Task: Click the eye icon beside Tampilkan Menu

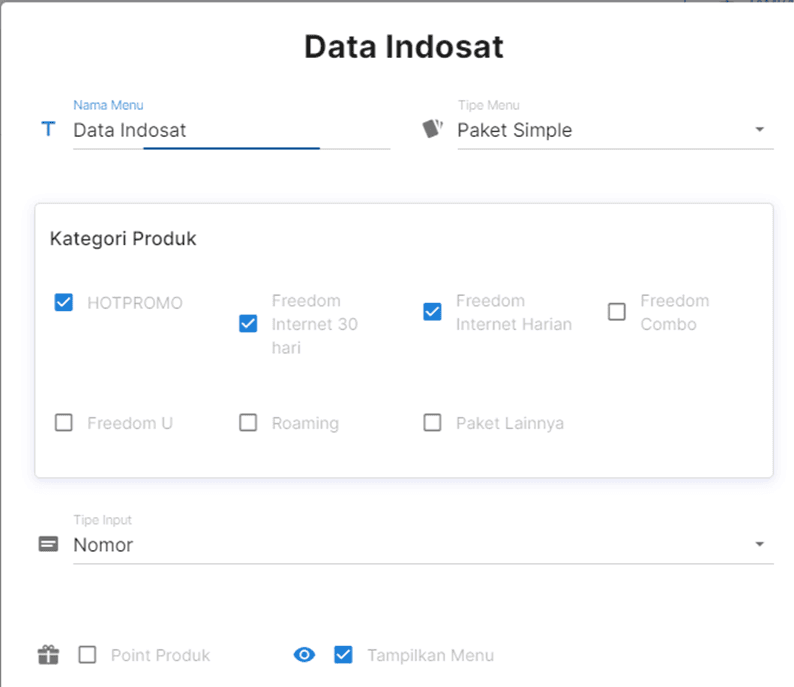Action: pos(304,655)
